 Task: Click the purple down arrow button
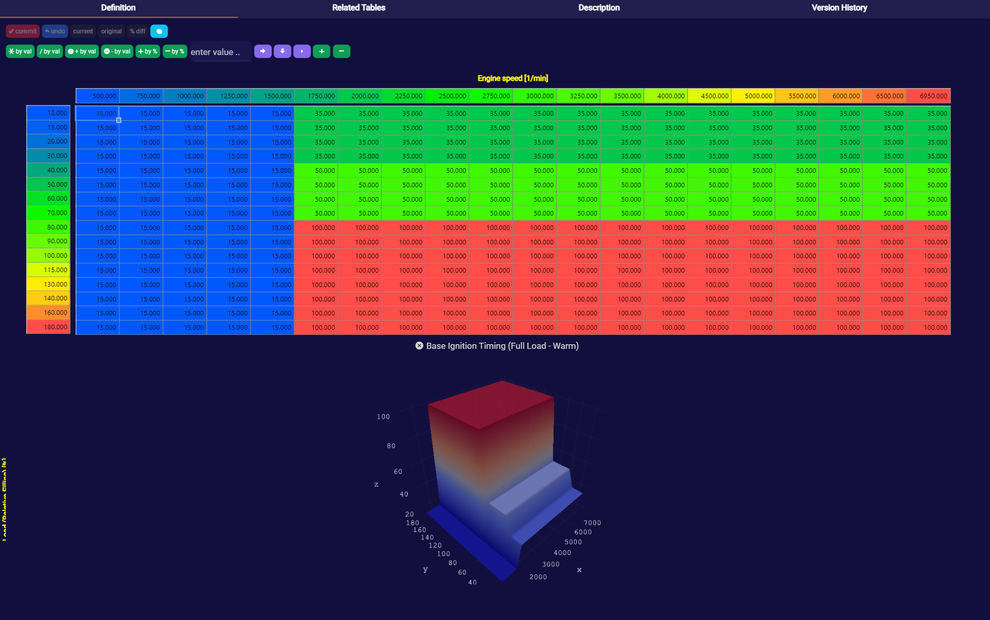[x=283, y=51]
